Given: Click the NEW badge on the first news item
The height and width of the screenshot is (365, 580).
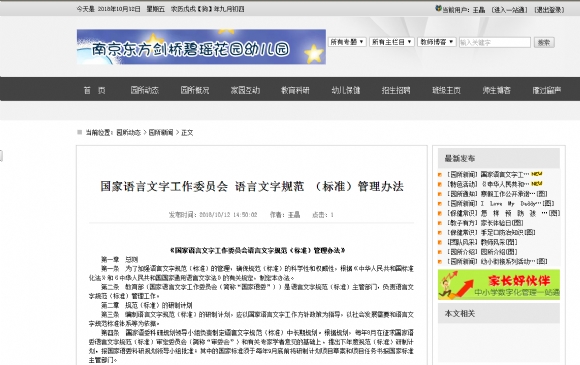Looking at the screenshot, I should 537,174.
